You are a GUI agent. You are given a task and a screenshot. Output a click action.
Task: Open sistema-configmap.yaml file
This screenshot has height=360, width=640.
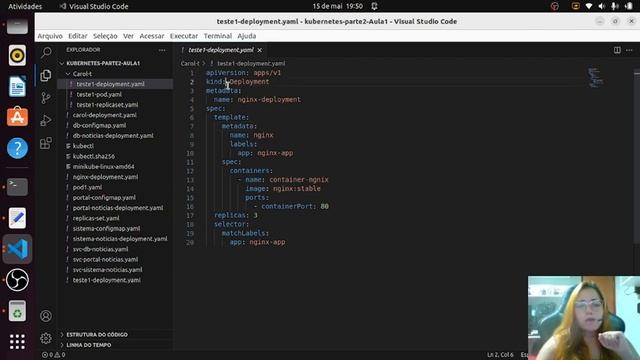point(106,229)
